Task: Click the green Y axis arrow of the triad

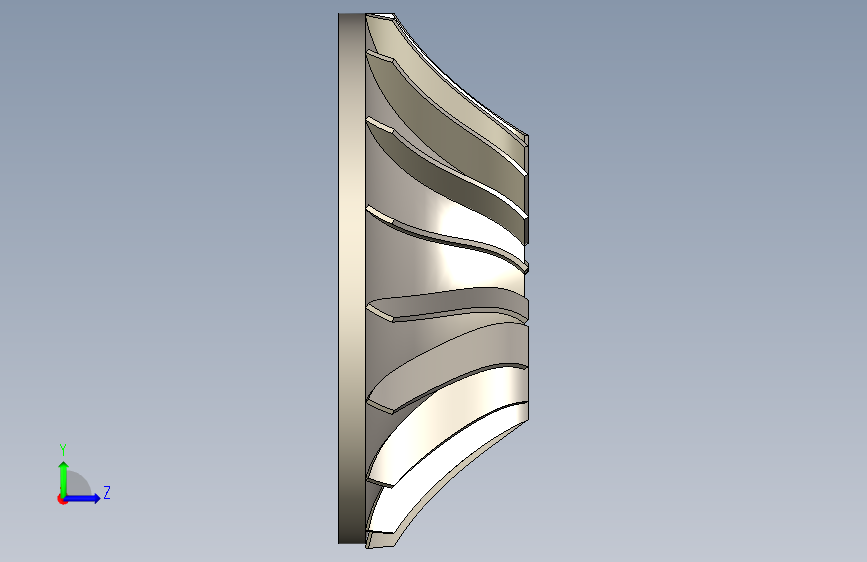Action: (x=64, y=478)
